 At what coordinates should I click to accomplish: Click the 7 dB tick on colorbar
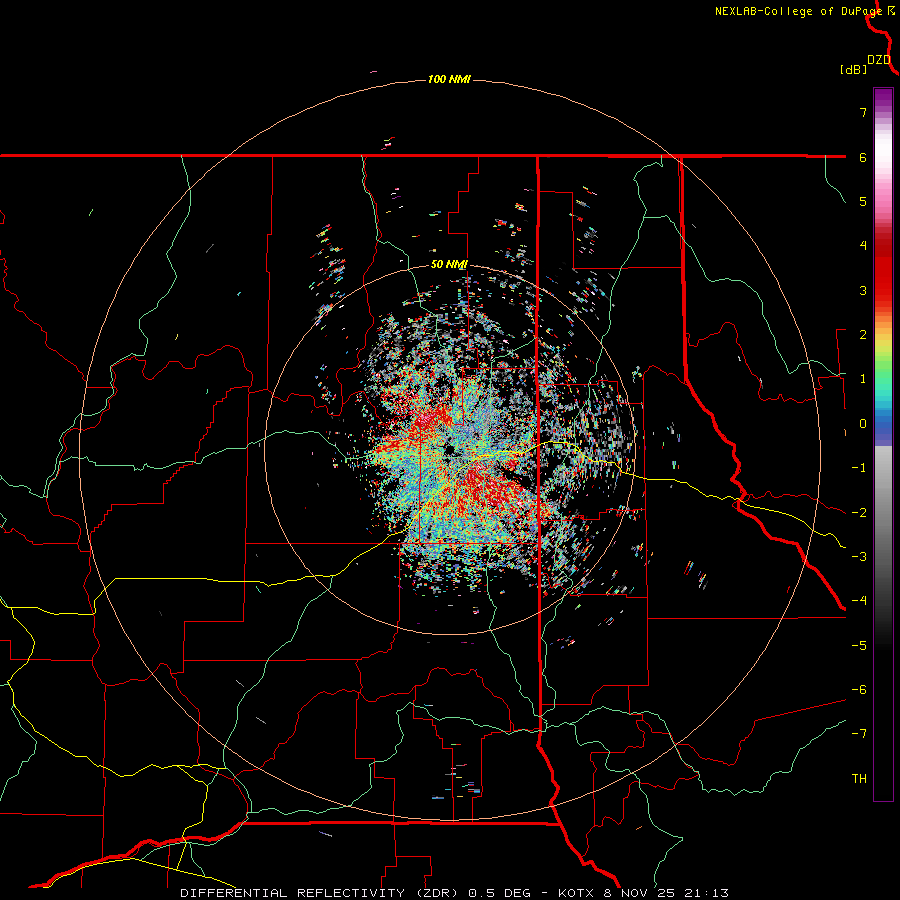pyautogui.click(x=863, y=112)
